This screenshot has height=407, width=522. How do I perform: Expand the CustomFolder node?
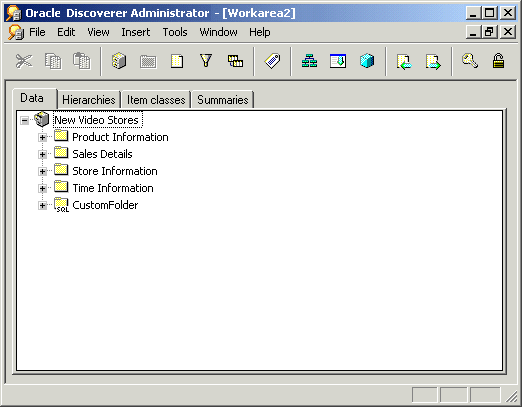coord(42,205)
